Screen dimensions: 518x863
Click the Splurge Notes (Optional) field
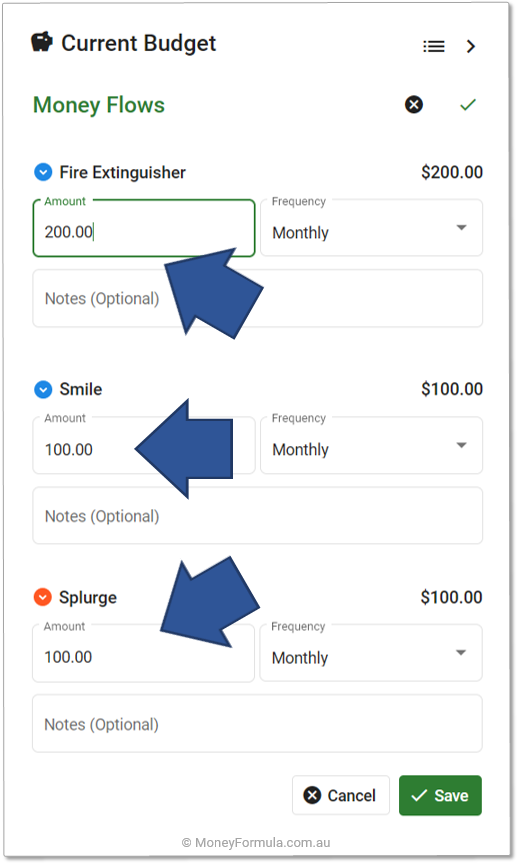click(x=257, y=723)
